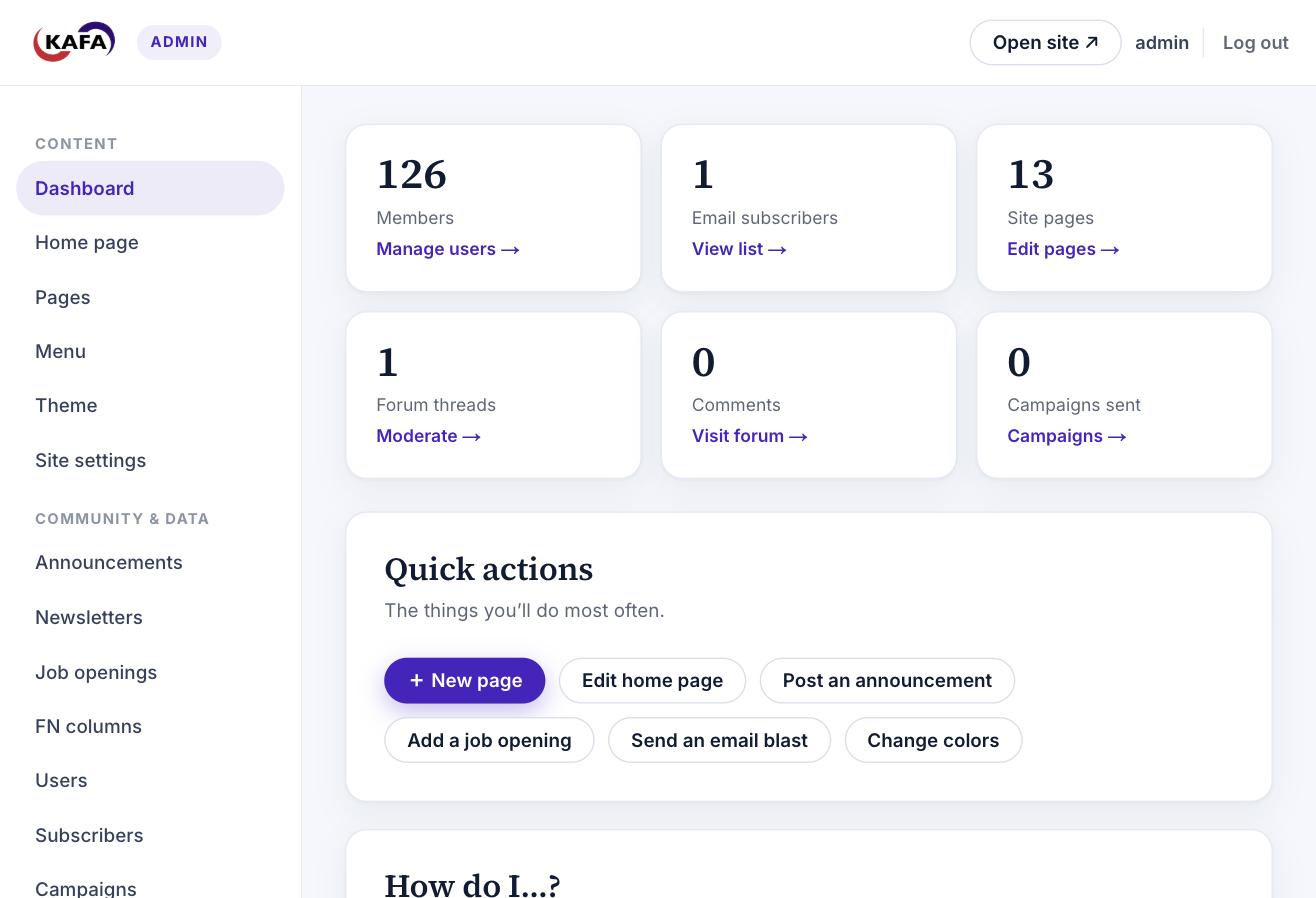Click Change colors quick action
Image resolution: width=1316 pixels, height=898 pixels.
point(933,740)
